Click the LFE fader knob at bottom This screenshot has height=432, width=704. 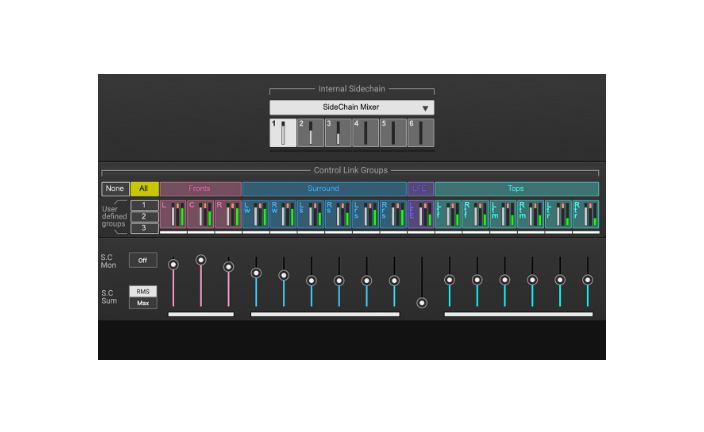(422, 303)
